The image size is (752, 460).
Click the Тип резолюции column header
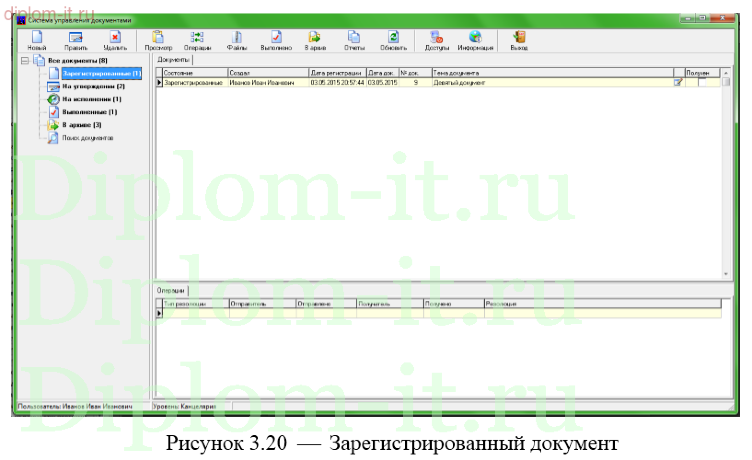coord(196,304)
